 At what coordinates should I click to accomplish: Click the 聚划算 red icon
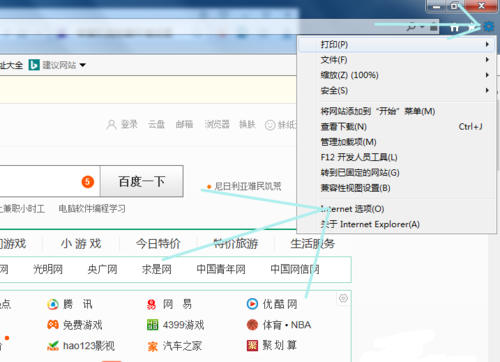252,345
